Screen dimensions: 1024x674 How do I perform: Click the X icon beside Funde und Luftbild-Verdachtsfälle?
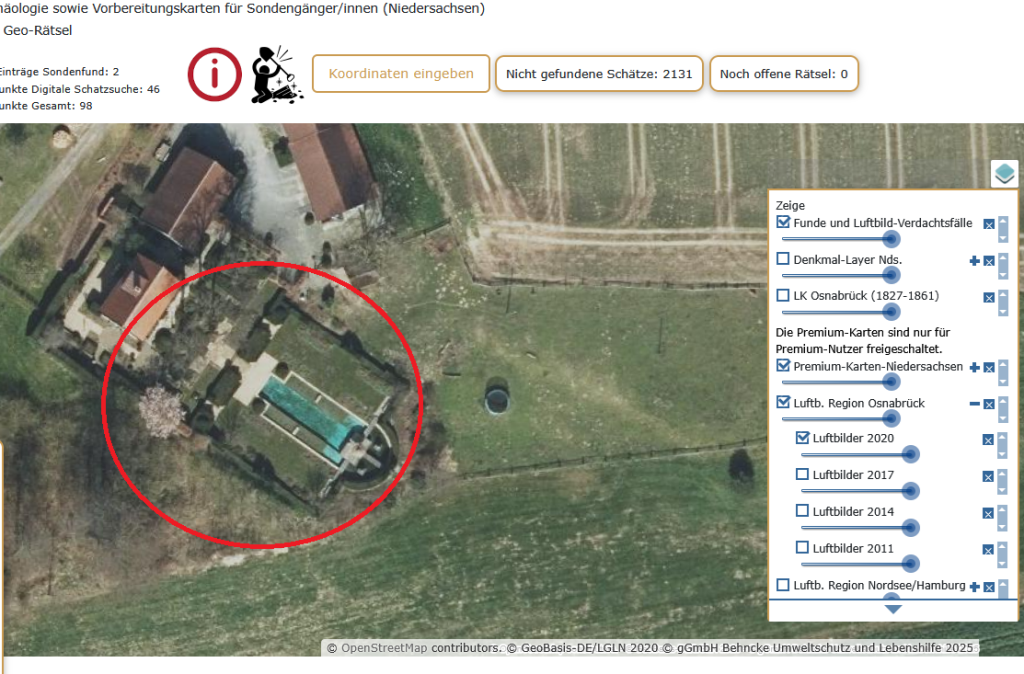(988, 225)
